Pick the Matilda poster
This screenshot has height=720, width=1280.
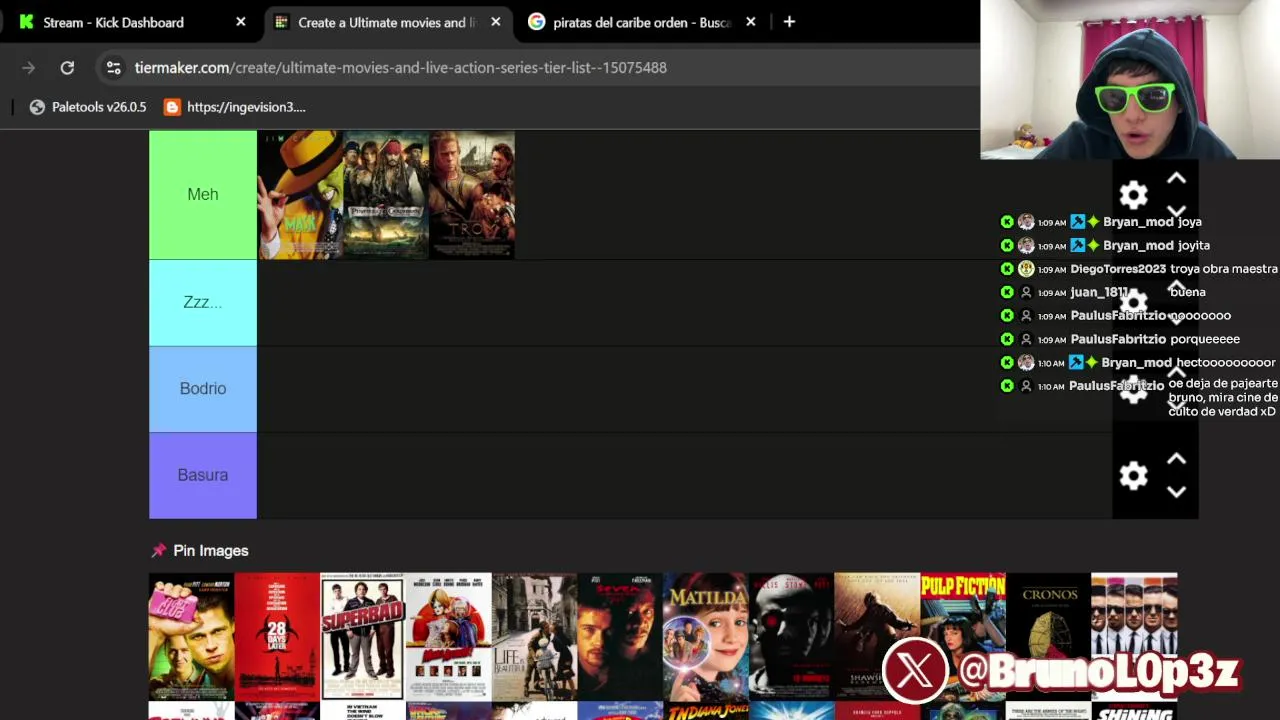point(706,636)
